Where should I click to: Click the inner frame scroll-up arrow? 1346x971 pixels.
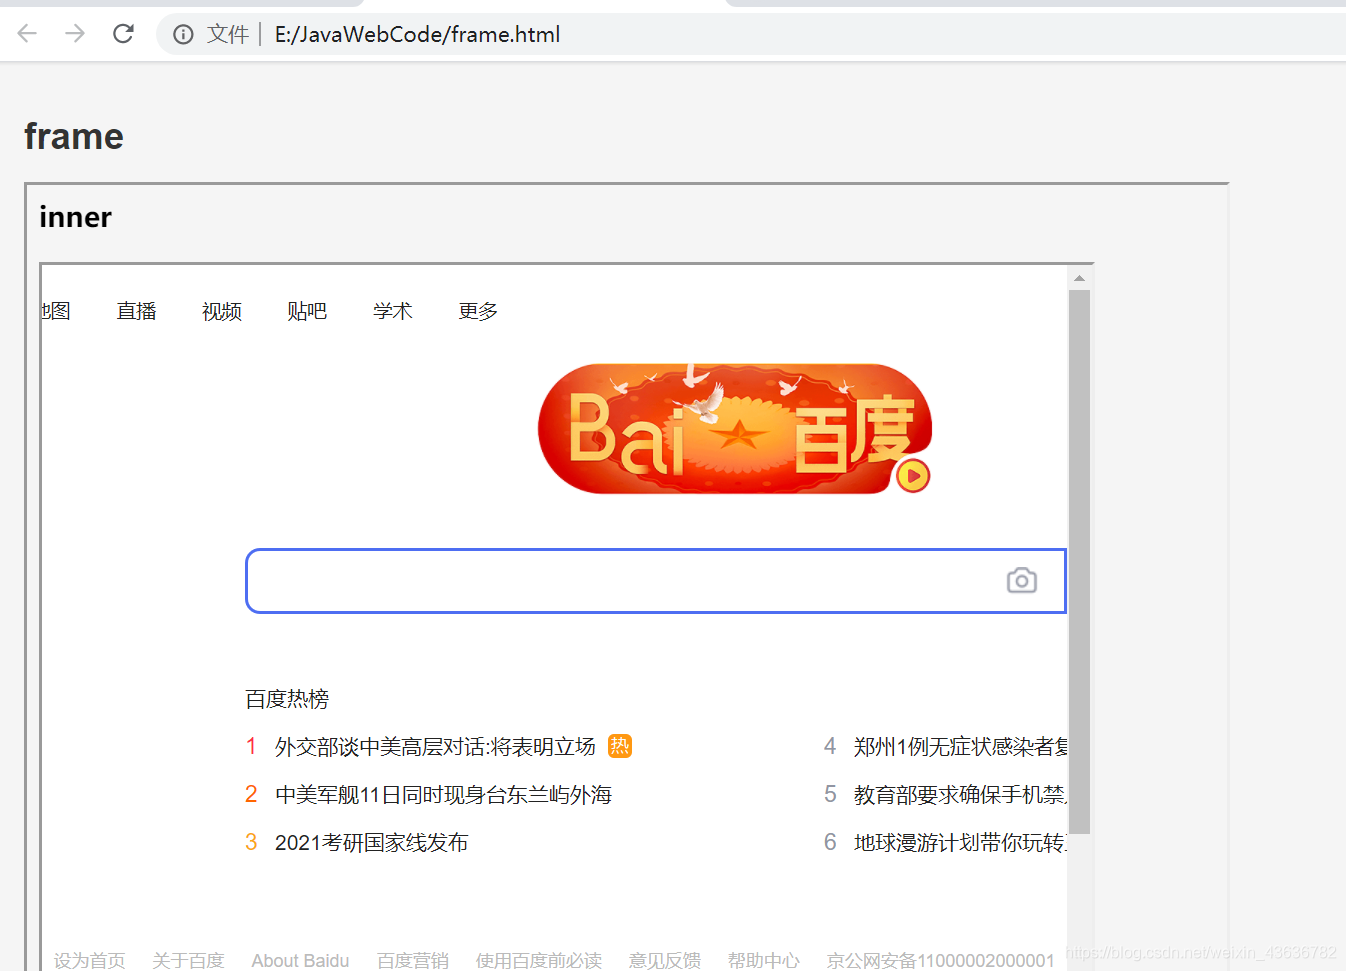click(1079, 278)
